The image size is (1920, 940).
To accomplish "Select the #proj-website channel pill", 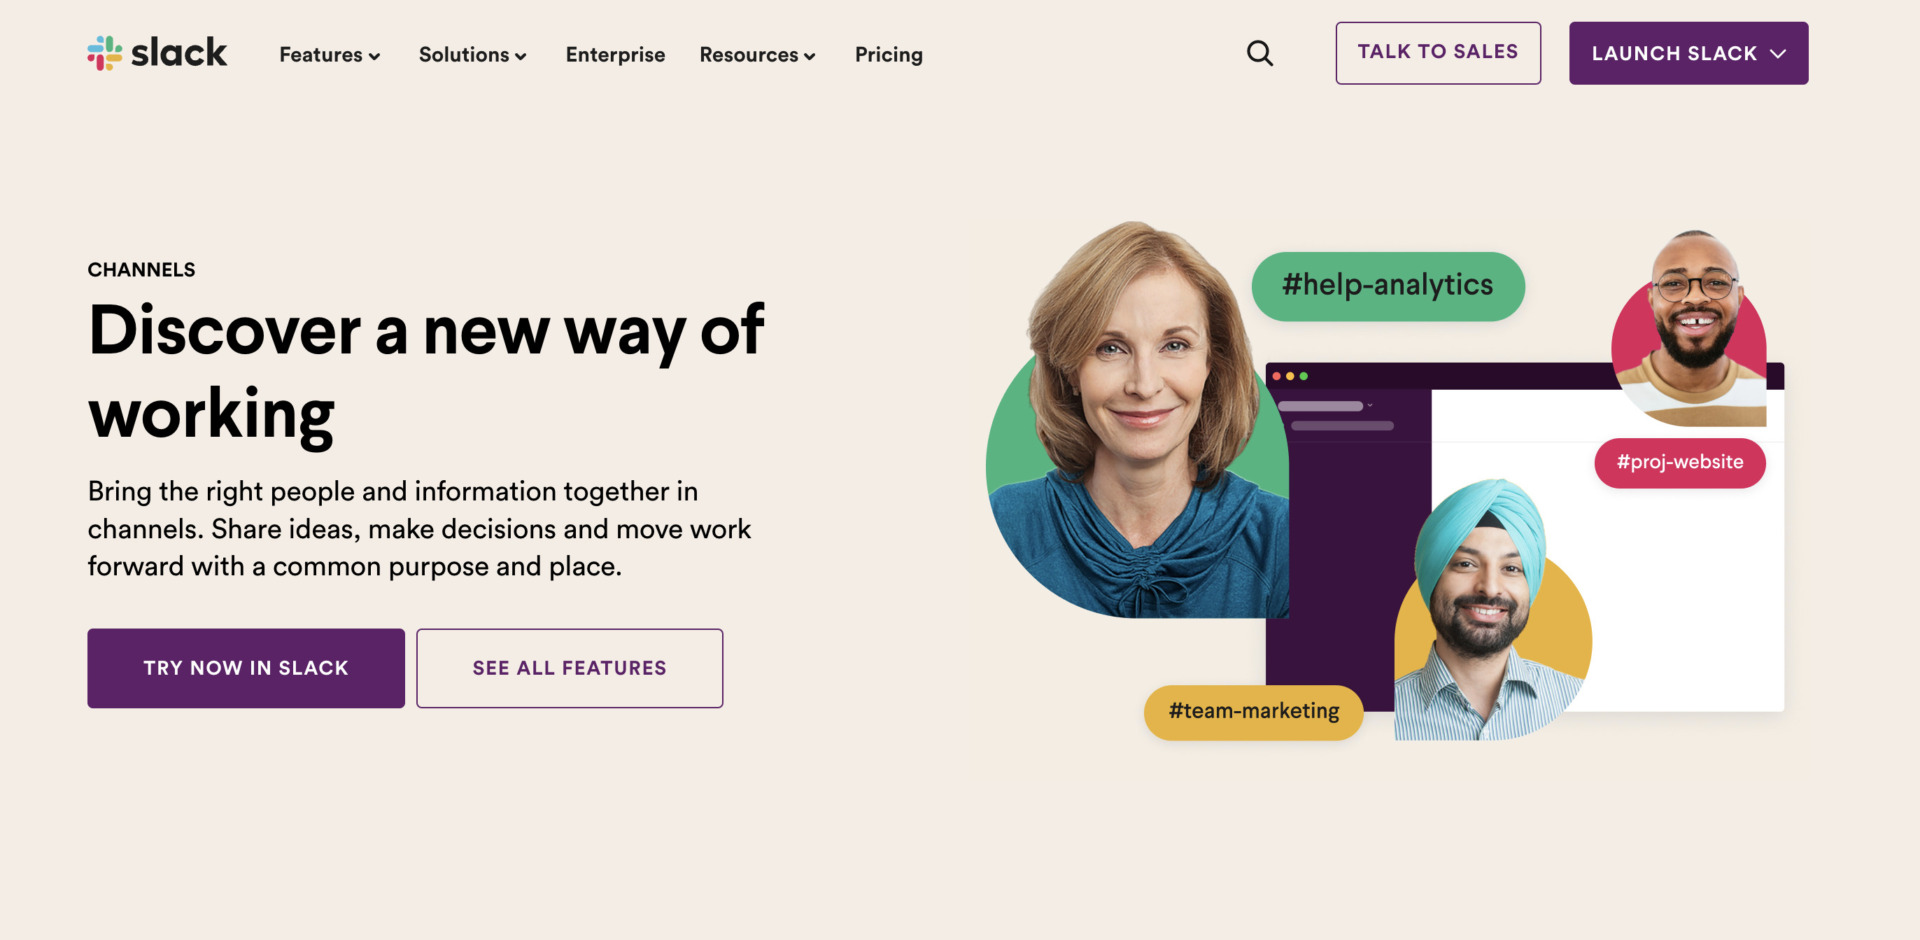I will click(1679, 463).
